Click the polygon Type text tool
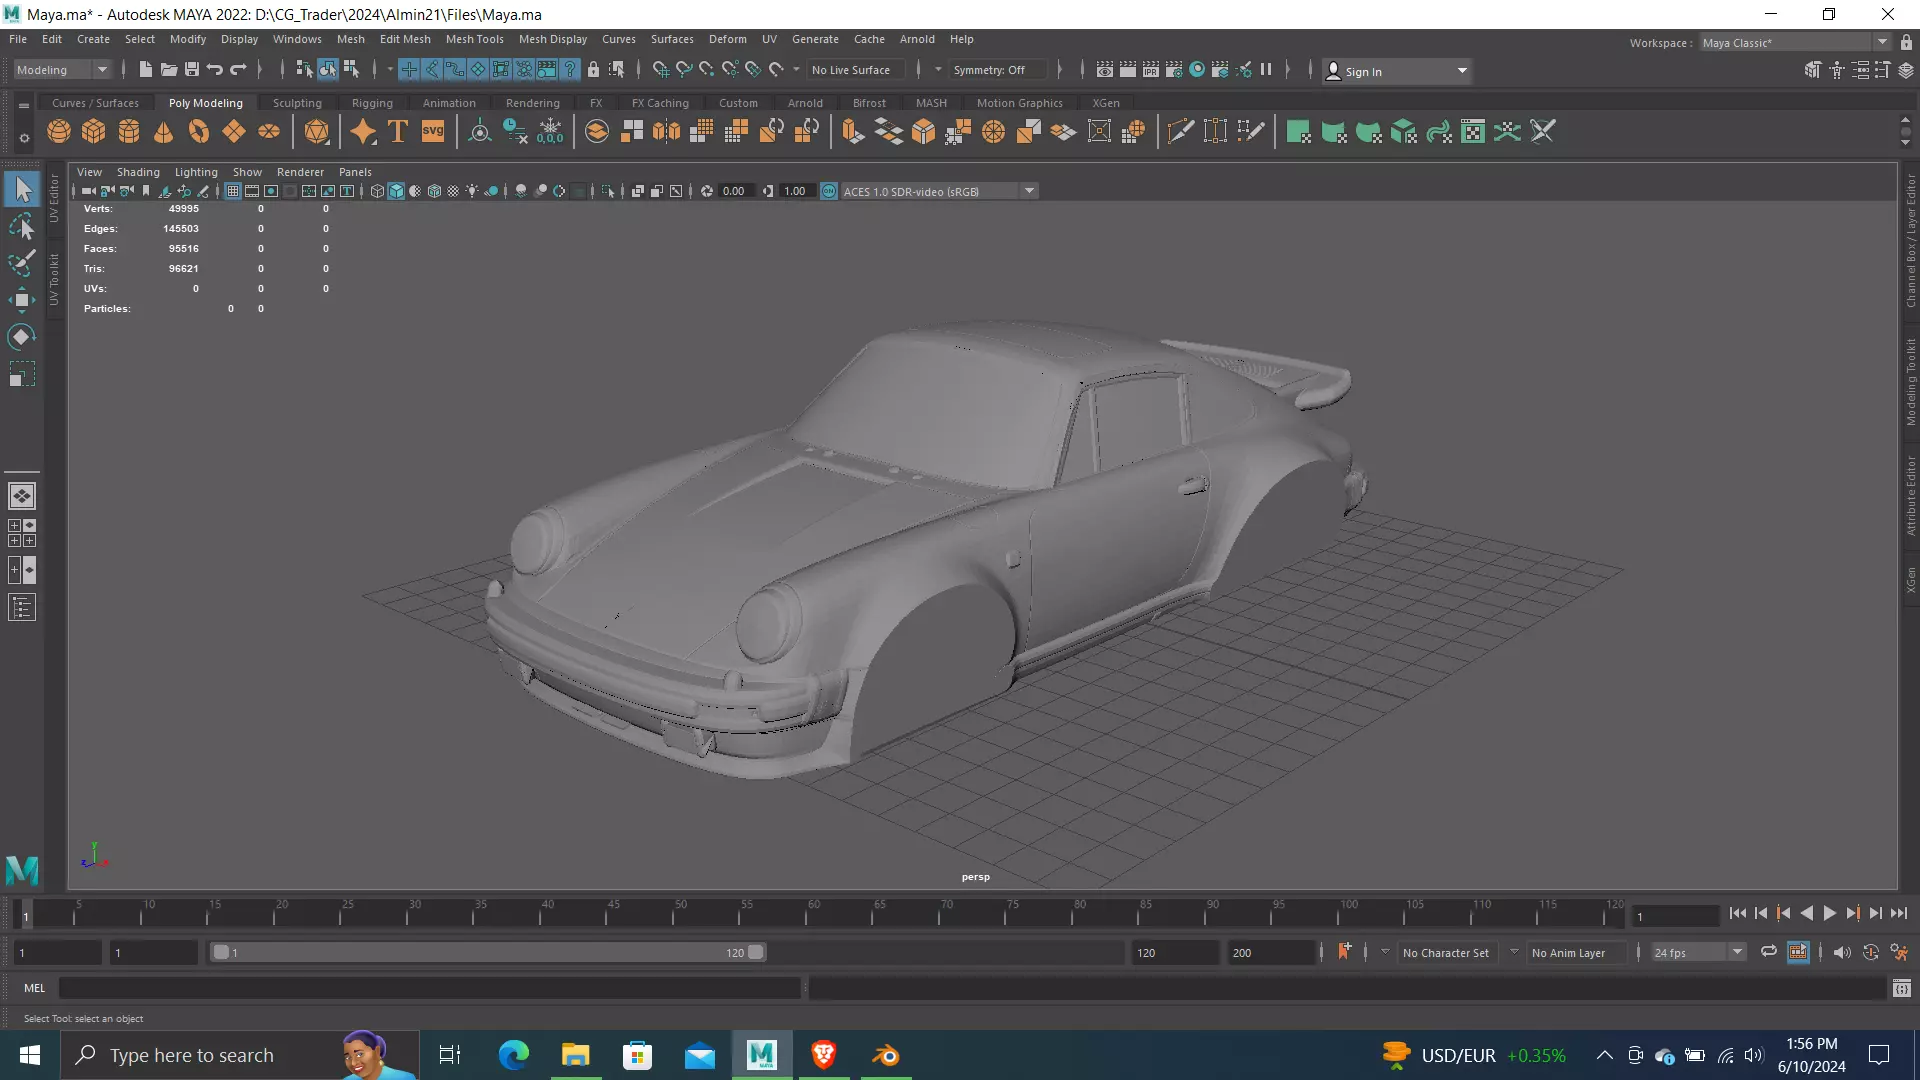 (x=398, y=132)
